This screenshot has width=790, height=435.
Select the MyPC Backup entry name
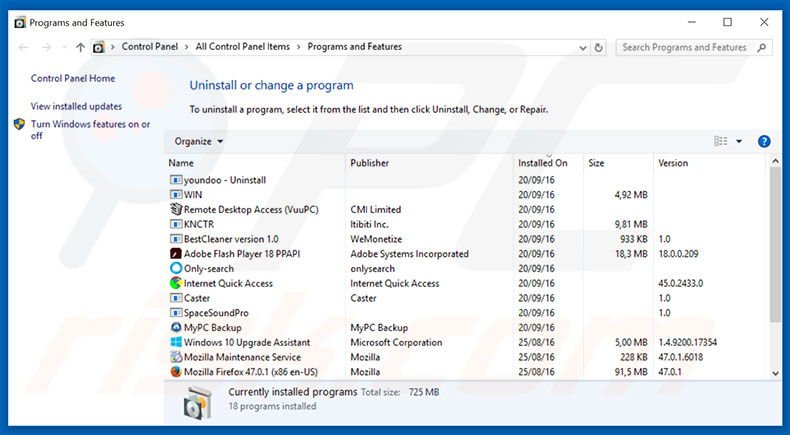pyautogui.click(x=213, y=328)
